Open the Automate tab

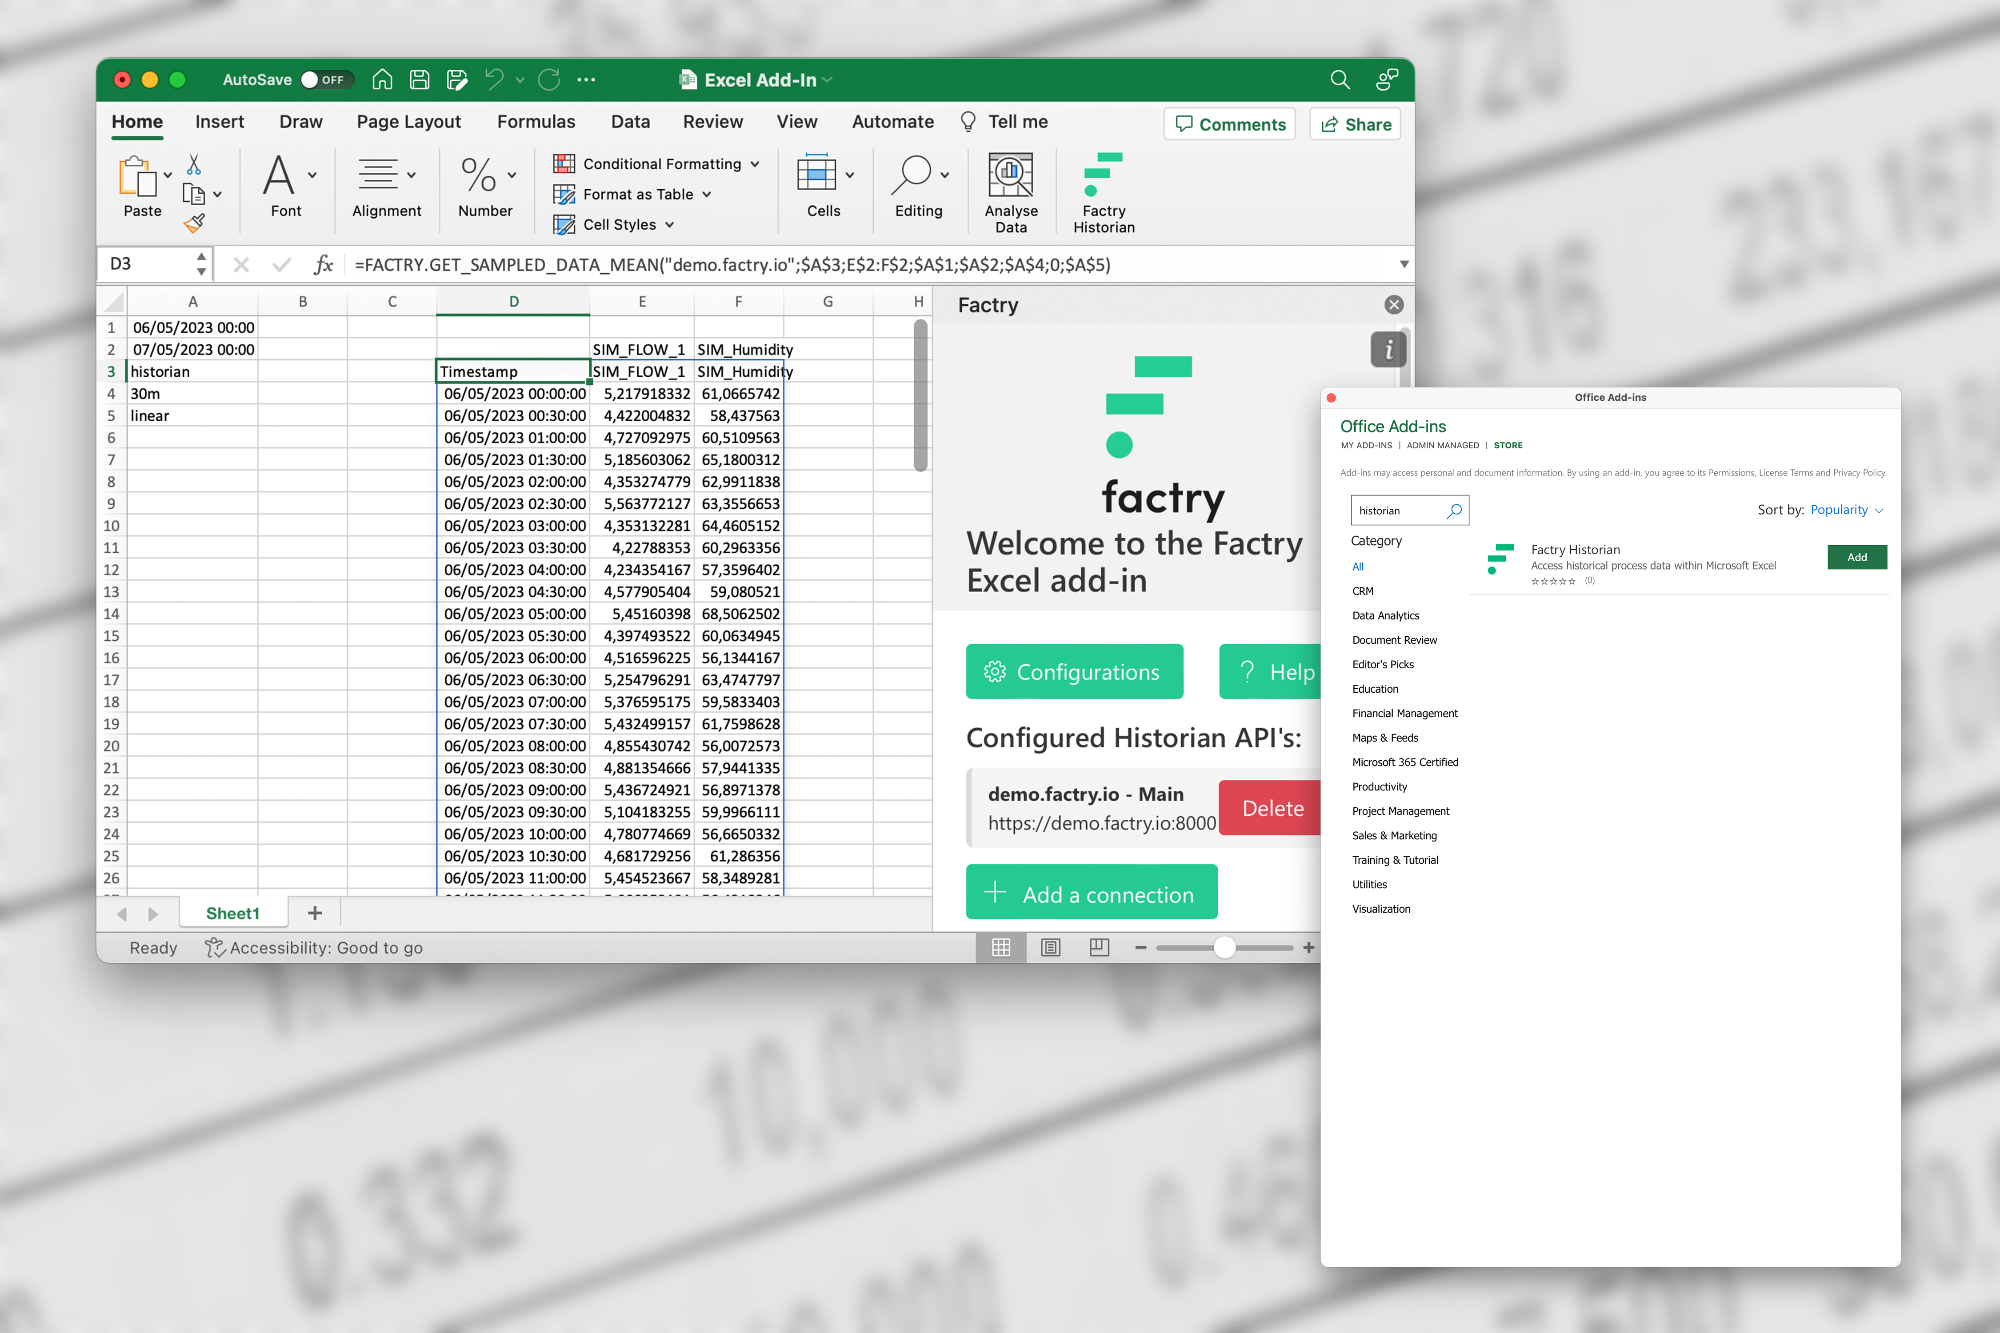click(x=893, y=122)
